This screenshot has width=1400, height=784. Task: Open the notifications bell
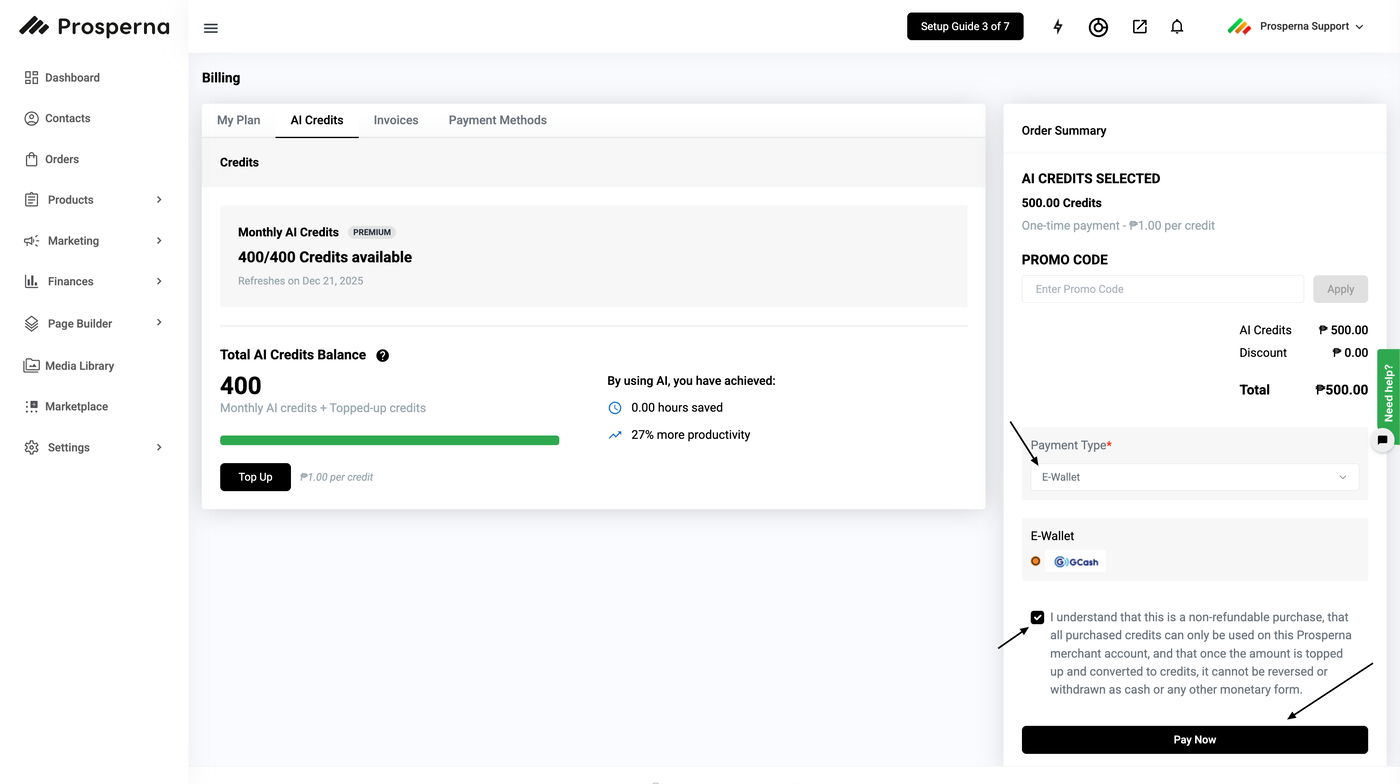[1177, 27]
